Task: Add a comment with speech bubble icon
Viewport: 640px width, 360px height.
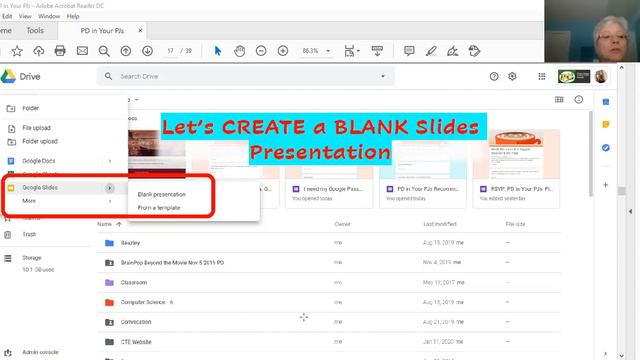Action: (x=409, y=51)
